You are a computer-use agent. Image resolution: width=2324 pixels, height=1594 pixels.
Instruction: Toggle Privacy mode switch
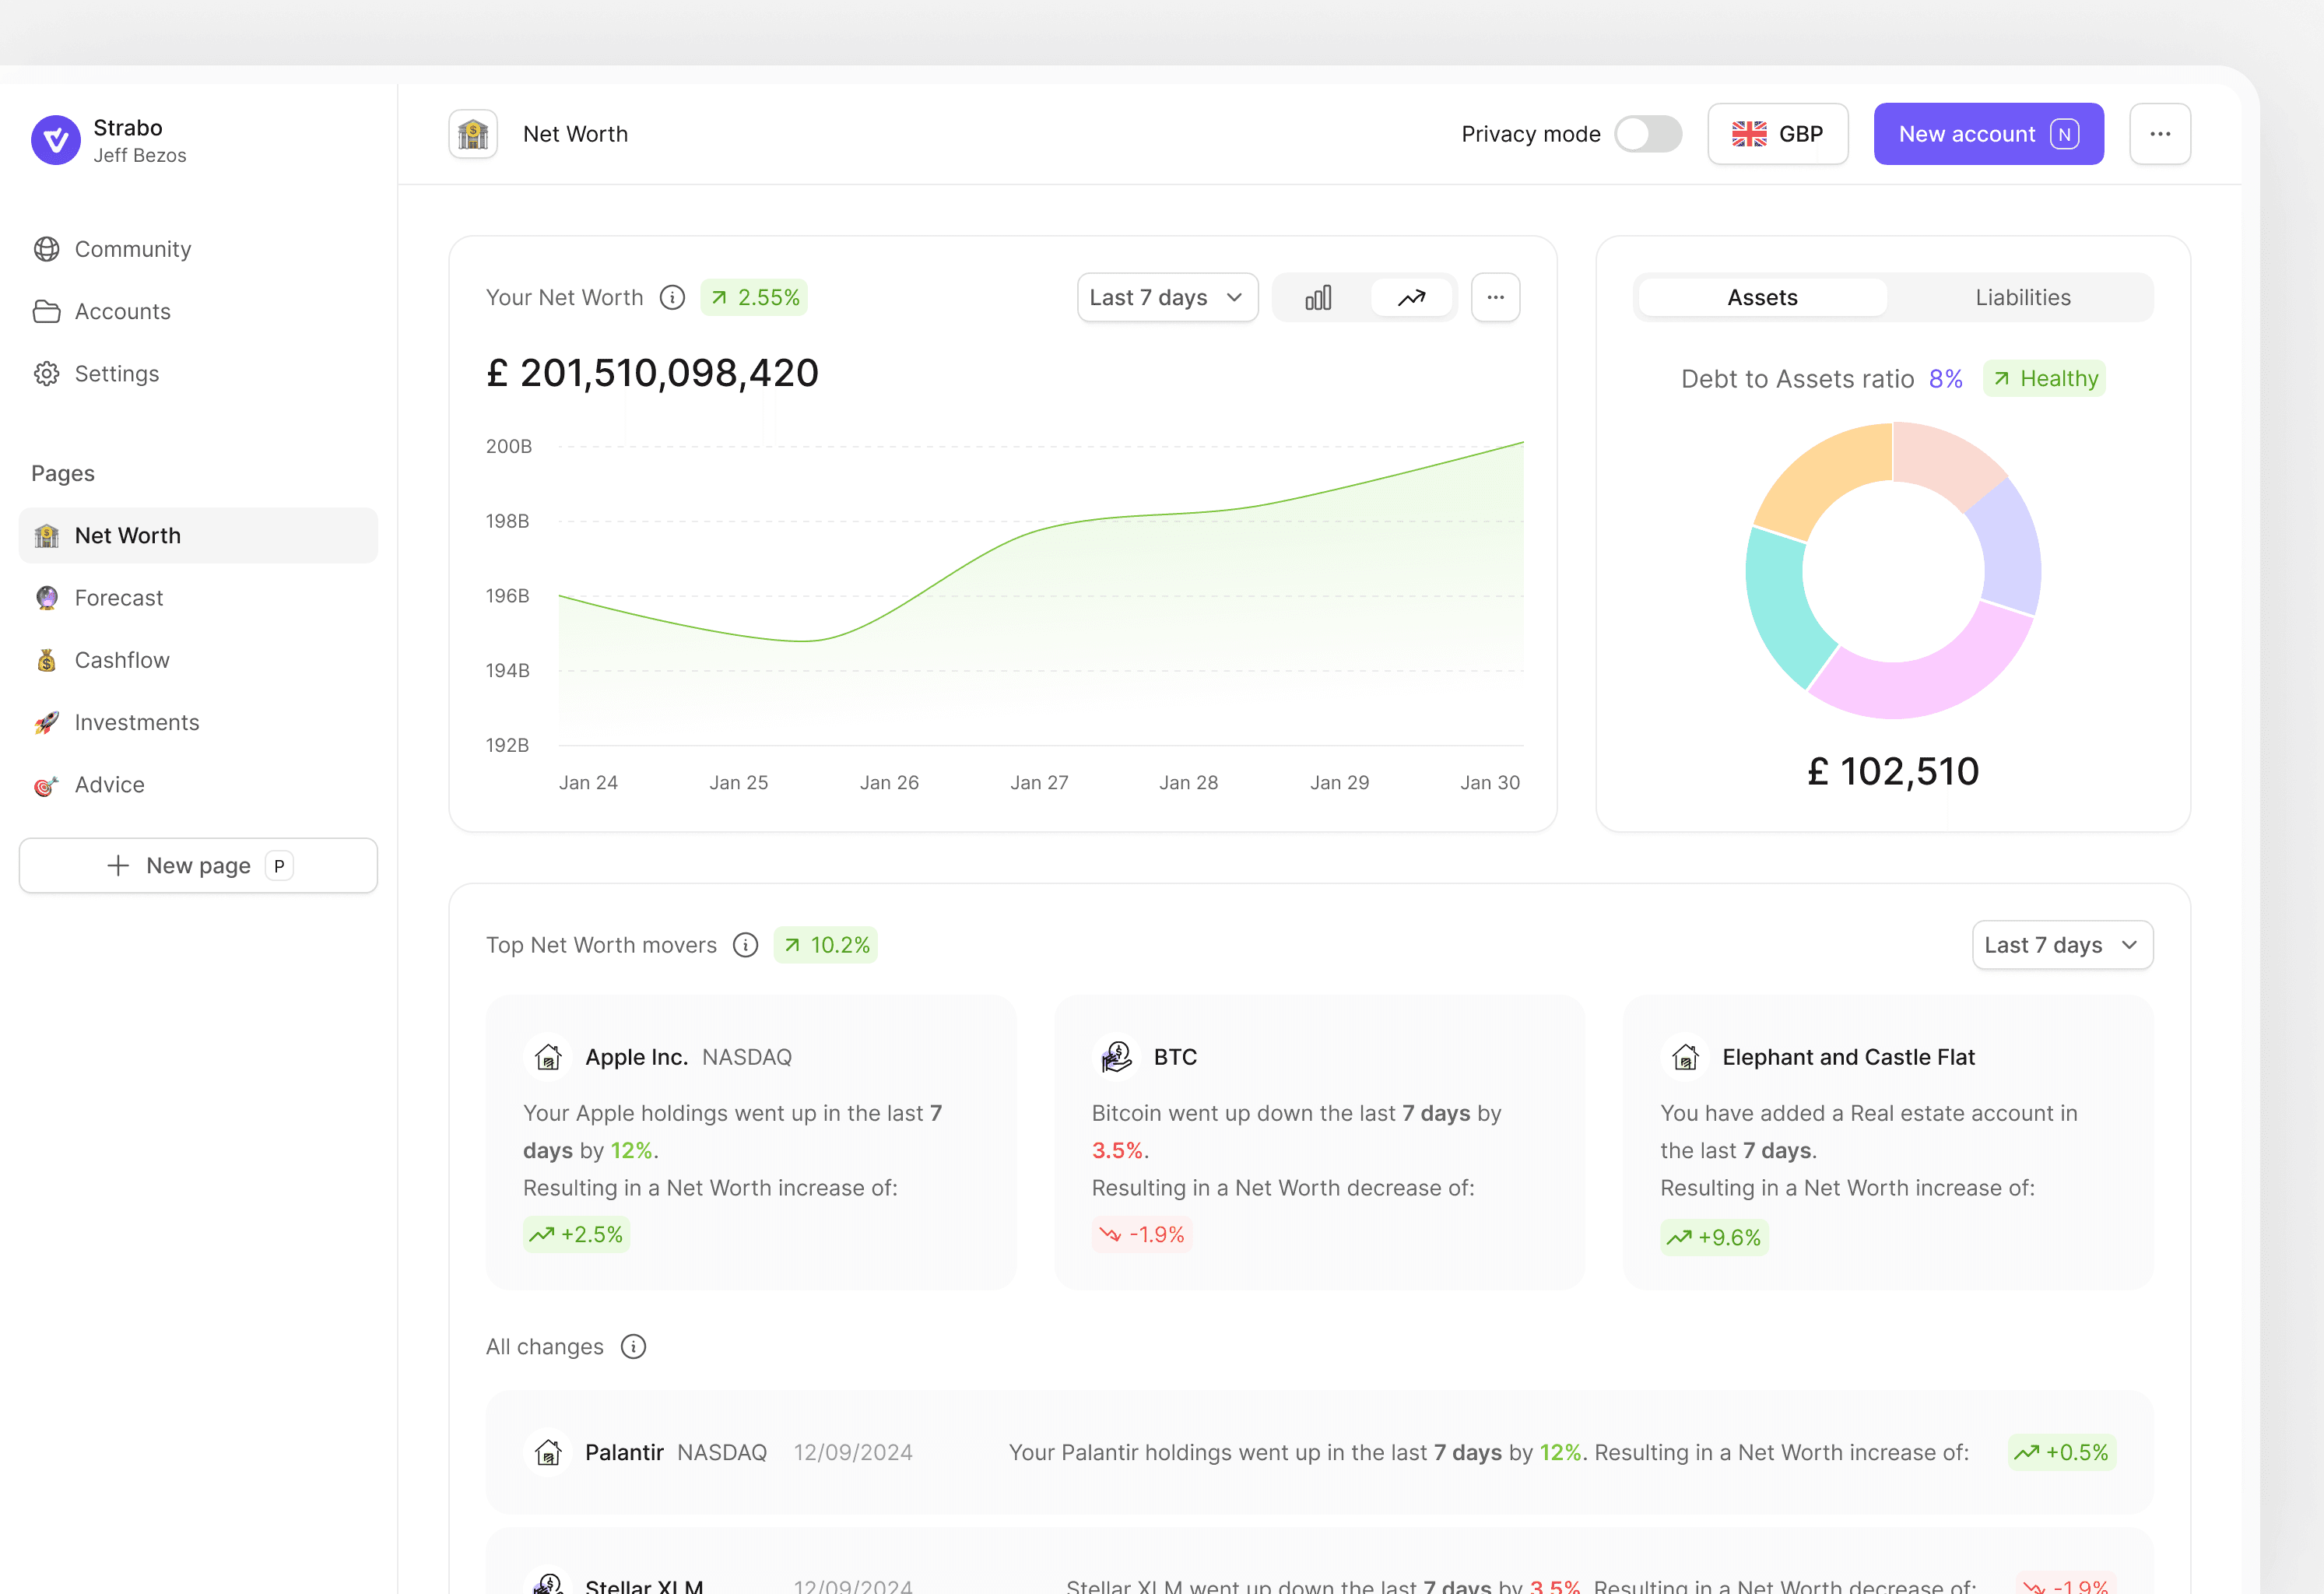[x=1648, y=134]
